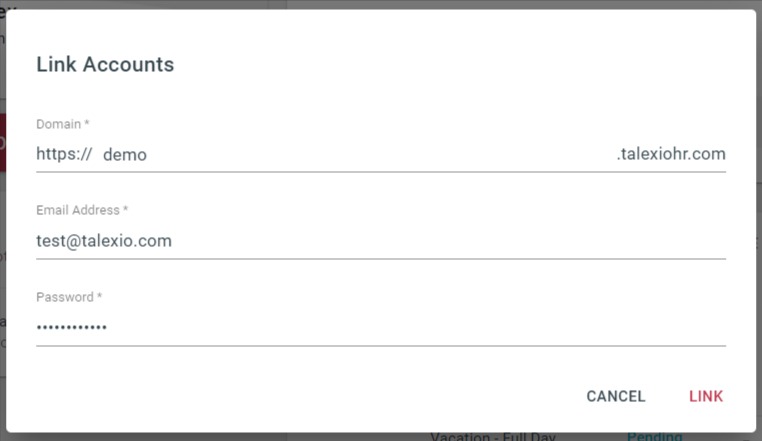Click the "Password *" label

pyautogui.click(x=69, y=297)
